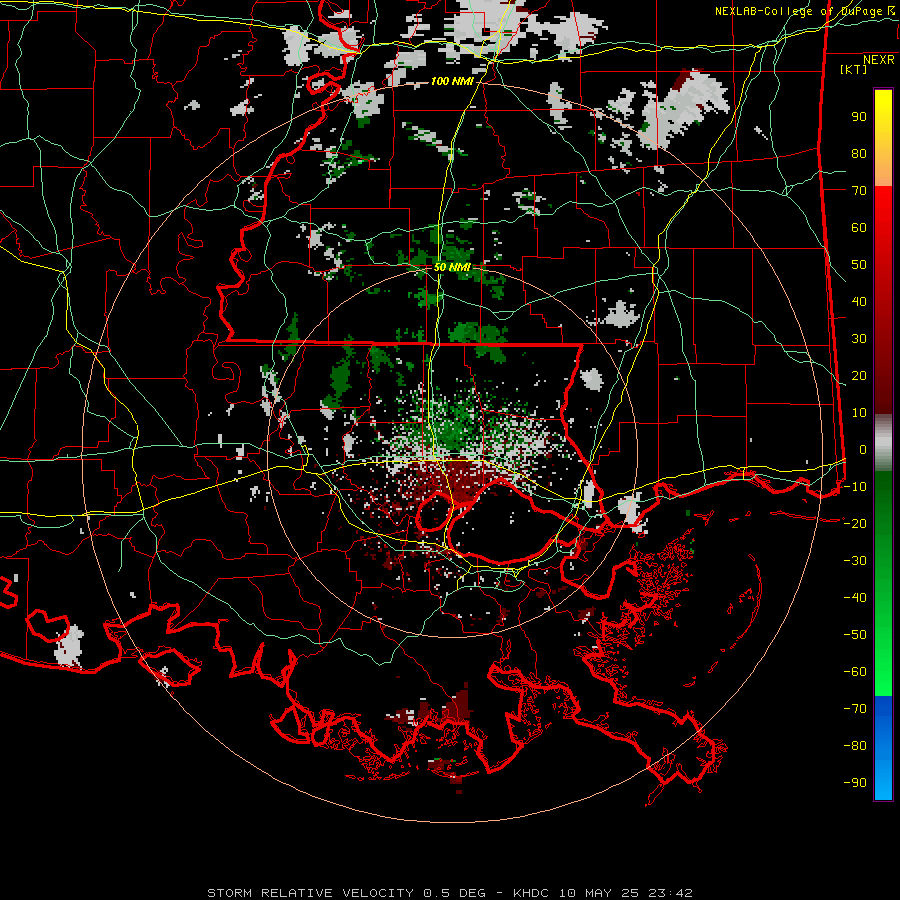Click the 30 value on the velocity scale
The image size is (900, 900).
(859, 339)
